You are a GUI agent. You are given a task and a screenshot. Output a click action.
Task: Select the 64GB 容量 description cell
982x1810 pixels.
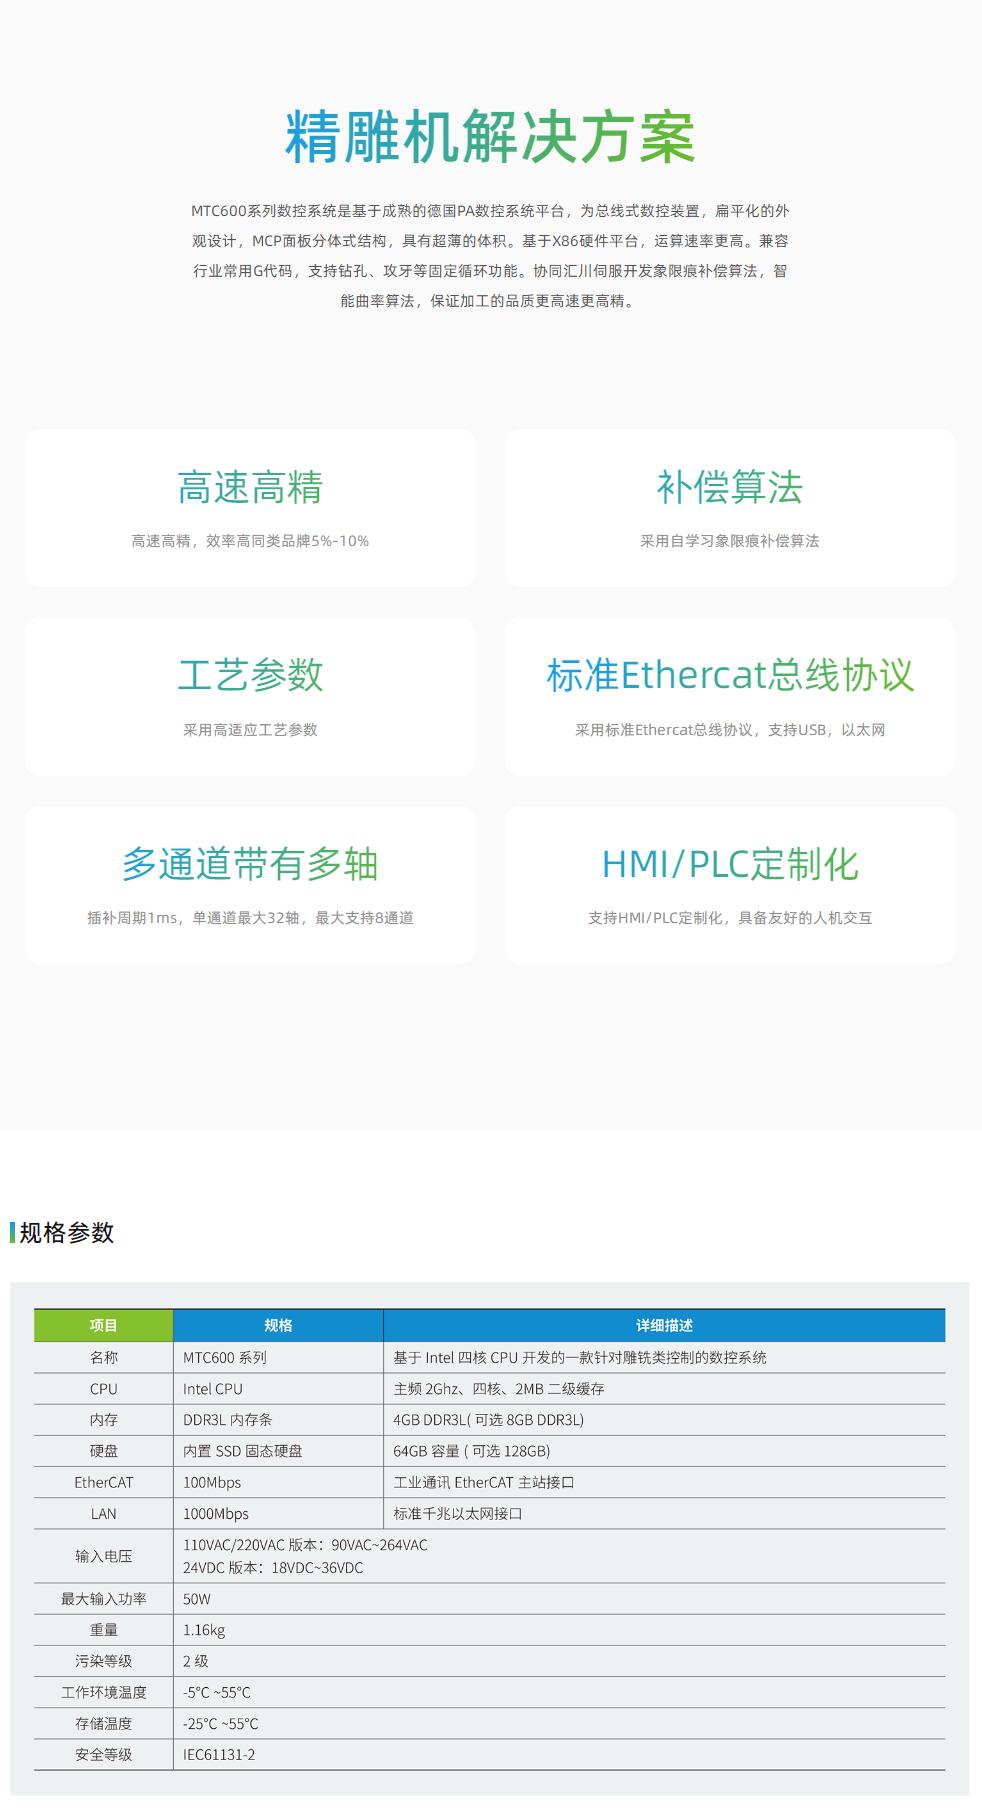665,1451
